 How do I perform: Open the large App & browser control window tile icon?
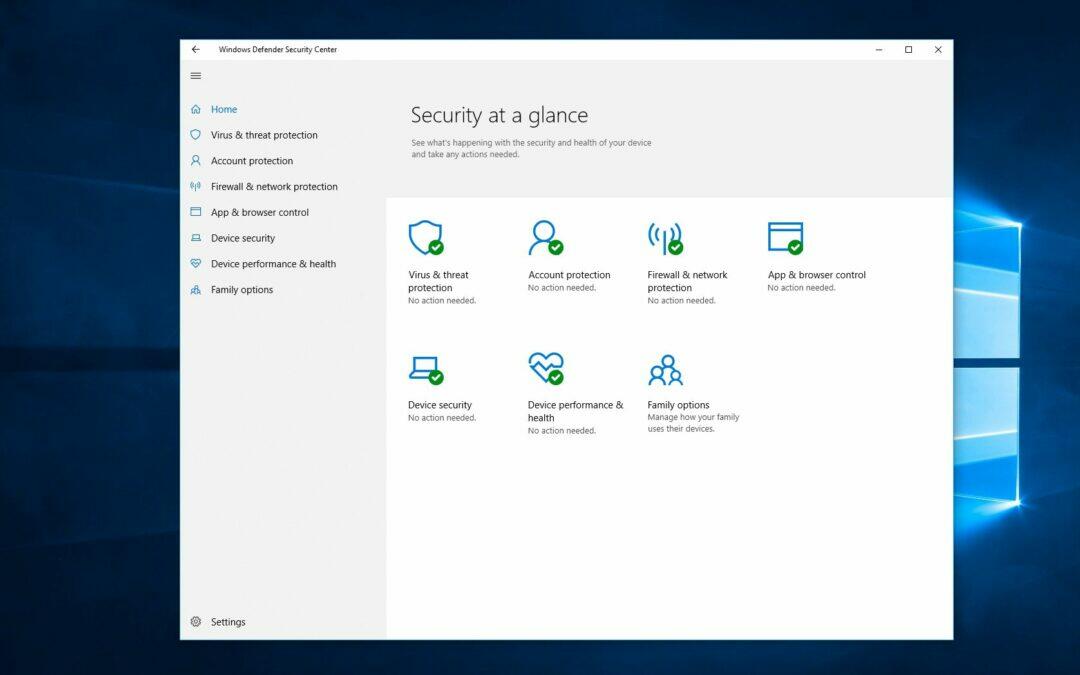(785, 238)
